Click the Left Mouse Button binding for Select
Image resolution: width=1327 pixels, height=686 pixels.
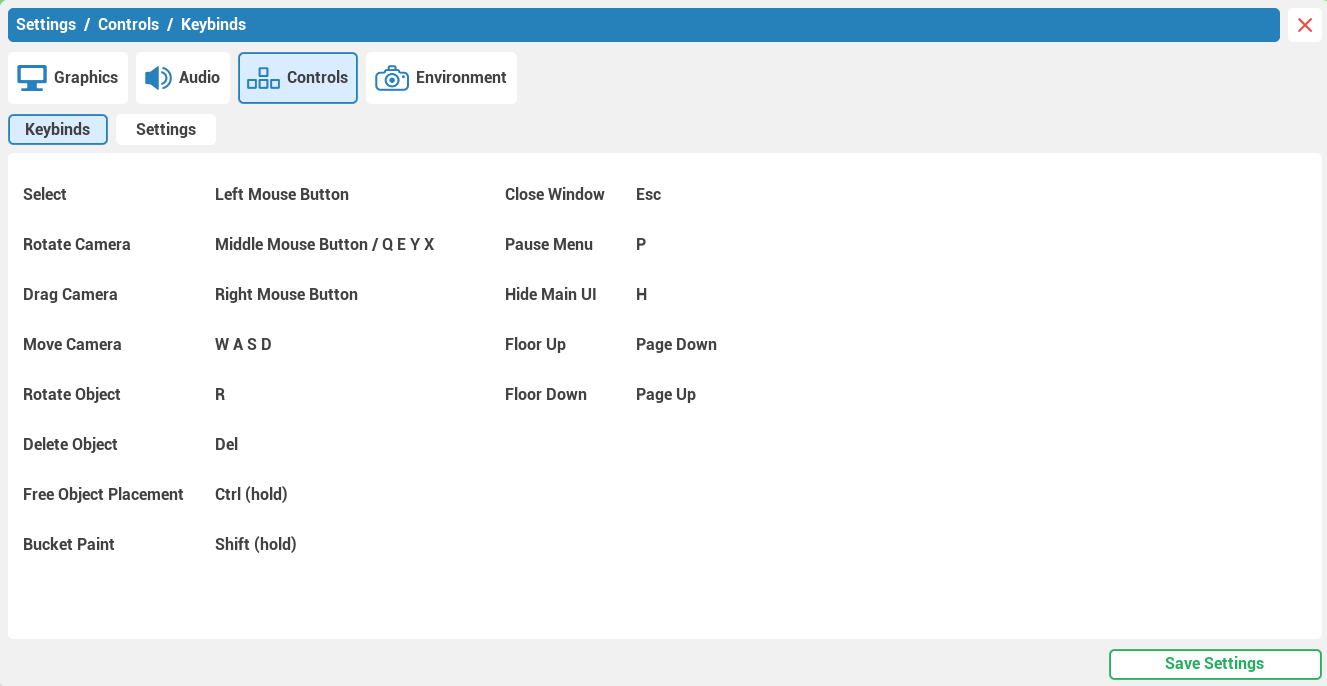coord(282,194)
